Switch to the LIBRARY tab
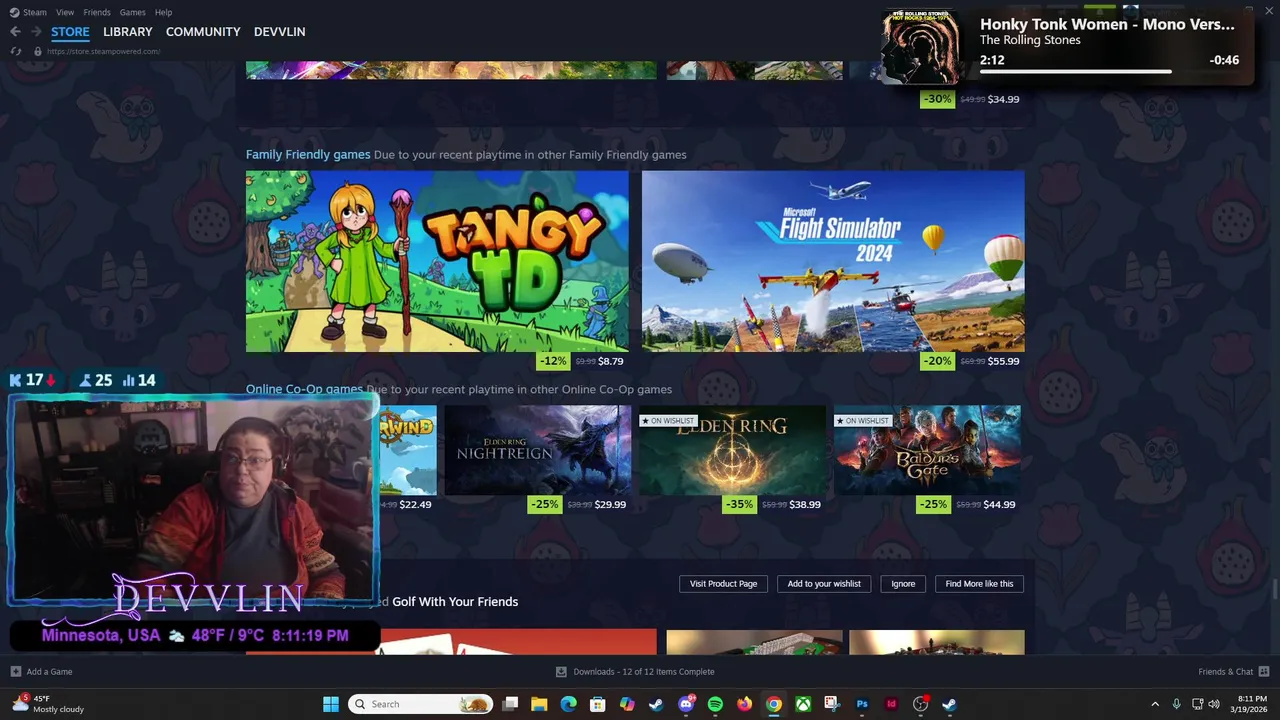The height and width of the screenshot is (720, 1280). (x=128, y=32)
